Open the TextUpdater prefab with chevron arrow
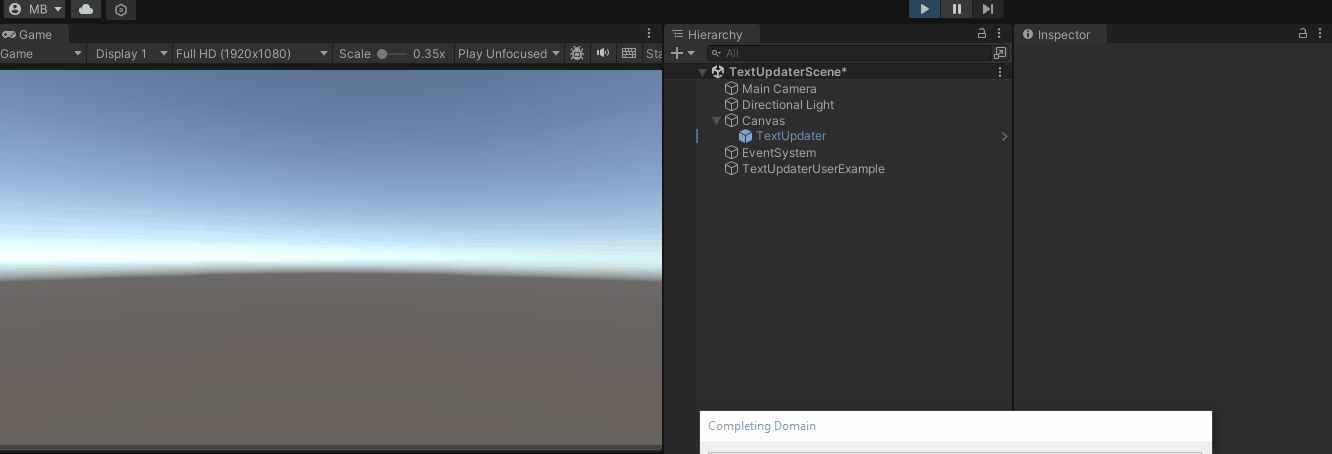 point(1004,136)
